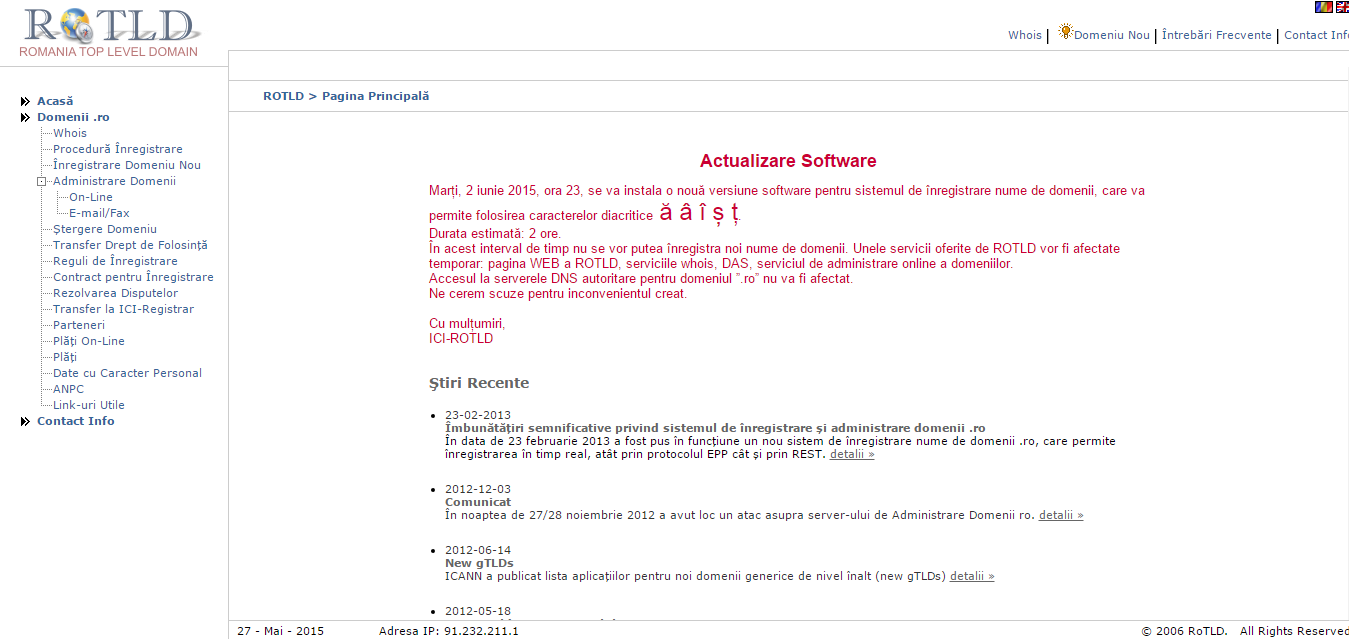Image resolution: width=1349 pixels, height=639 pixels.
Task: Select On-Line under Administrare Domenii
Action: tap(91, 197)
